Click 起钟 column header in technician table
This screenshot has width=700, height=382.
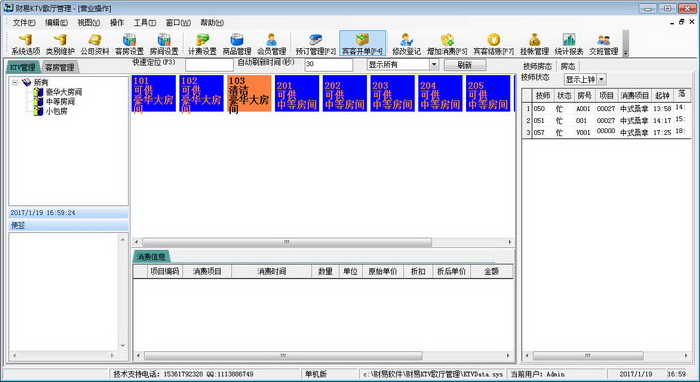(x=662, y=96)
